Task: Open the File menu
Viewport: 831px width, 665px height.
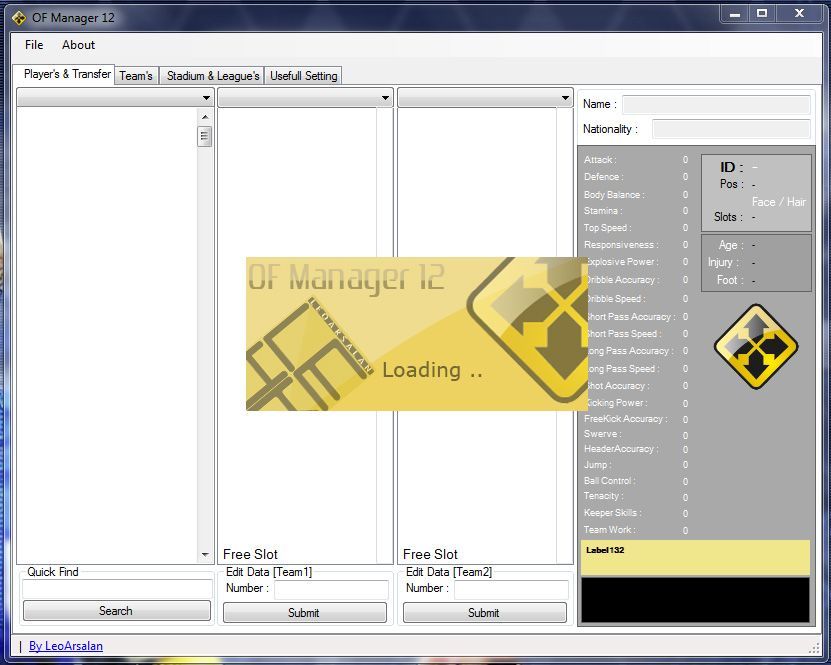Action: (x=34, y=45)
